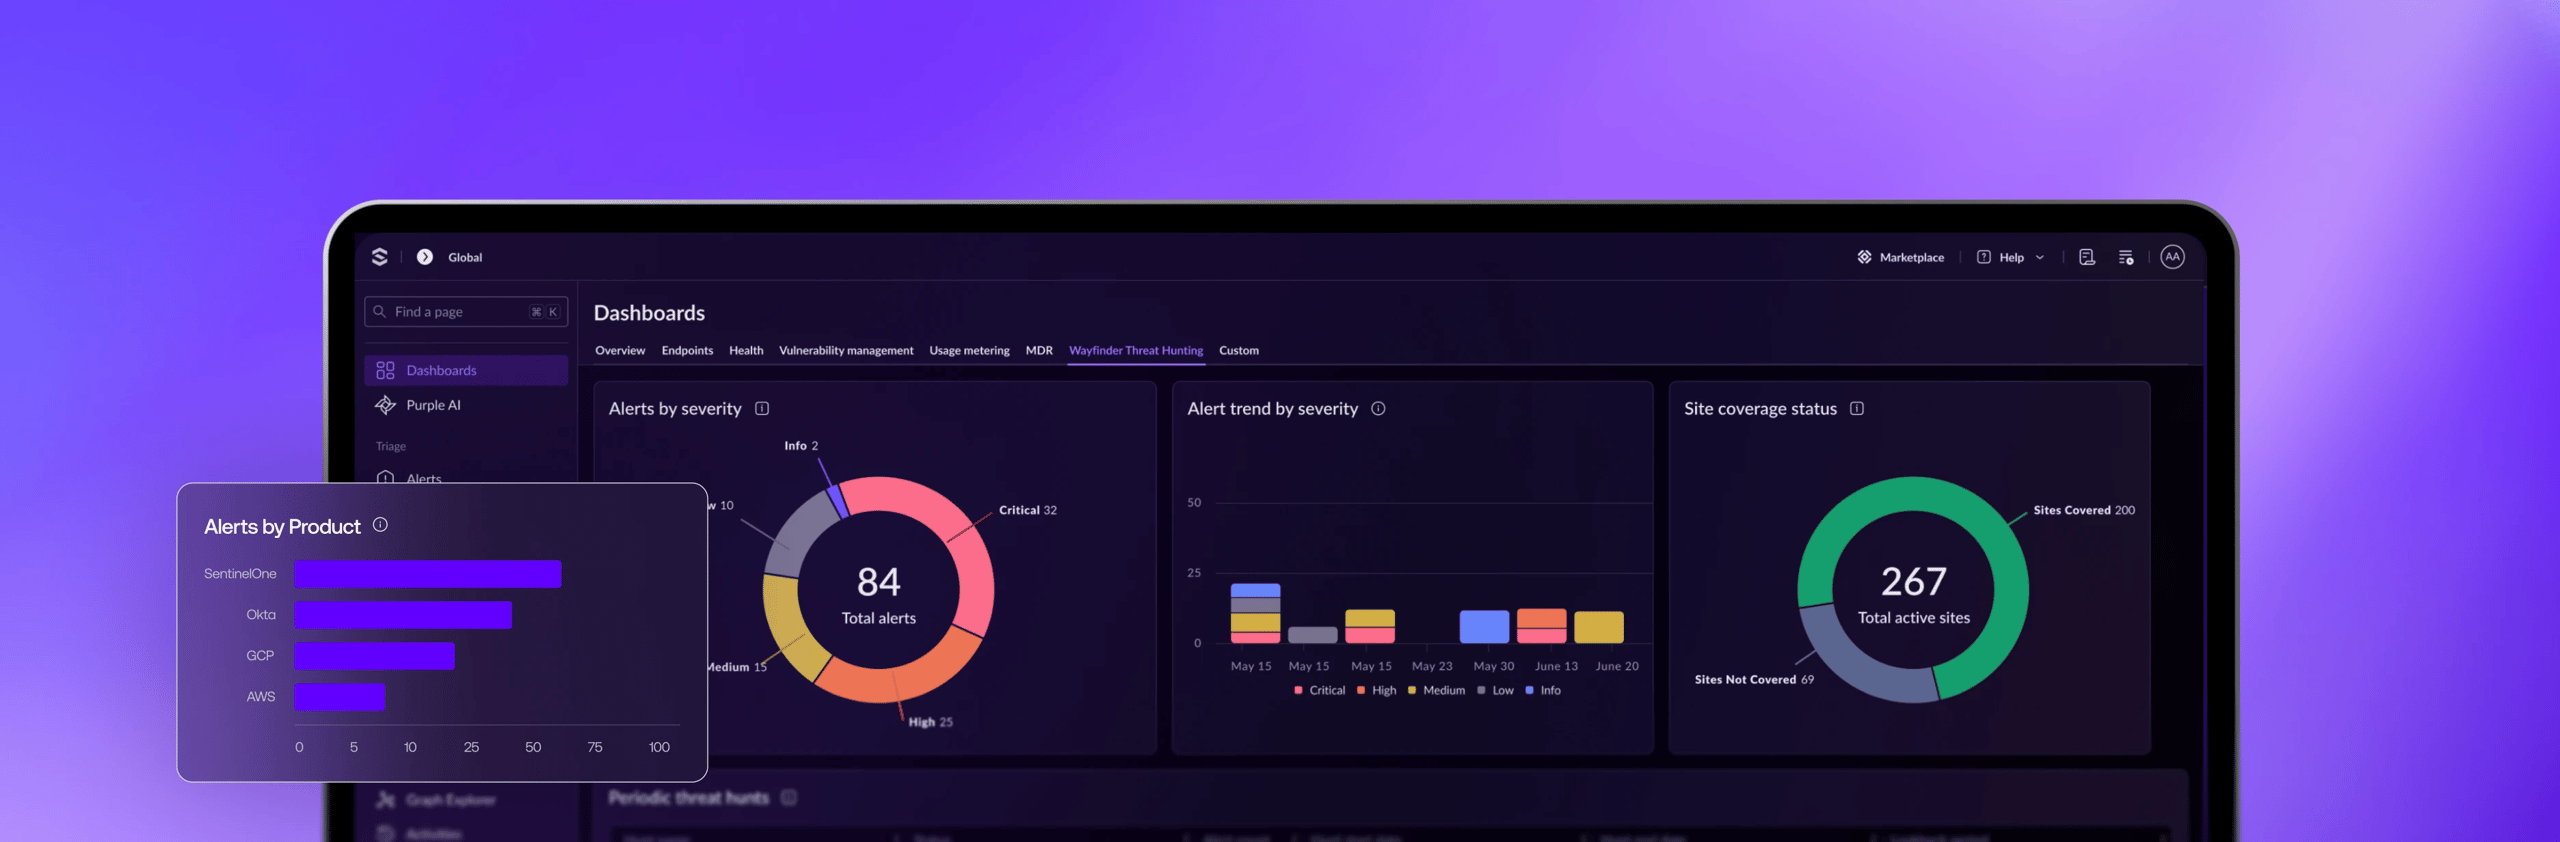Click the 'Info 2' label
2560x842 pixels.
(801, 446)
